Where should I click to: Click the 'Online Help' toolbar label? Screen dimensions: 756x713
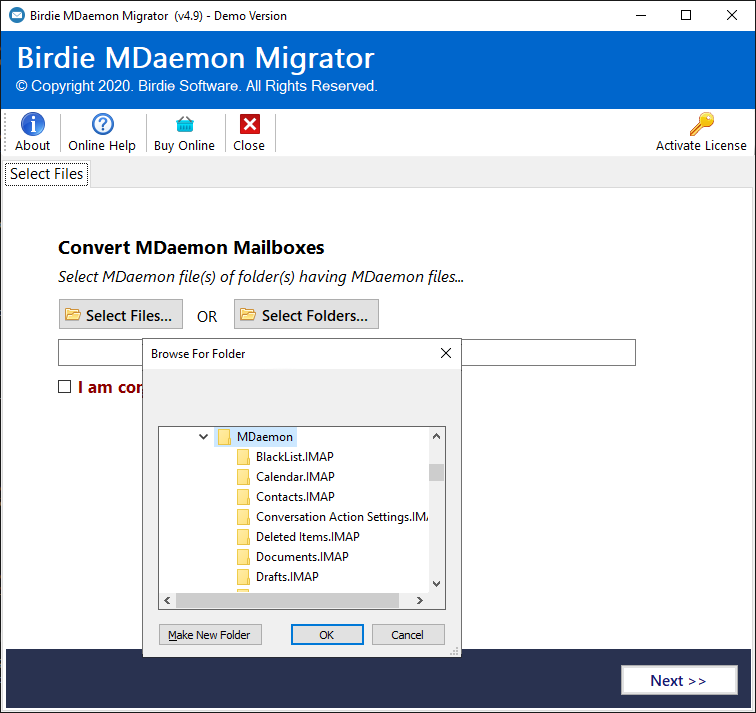click(x=102, y=146)
